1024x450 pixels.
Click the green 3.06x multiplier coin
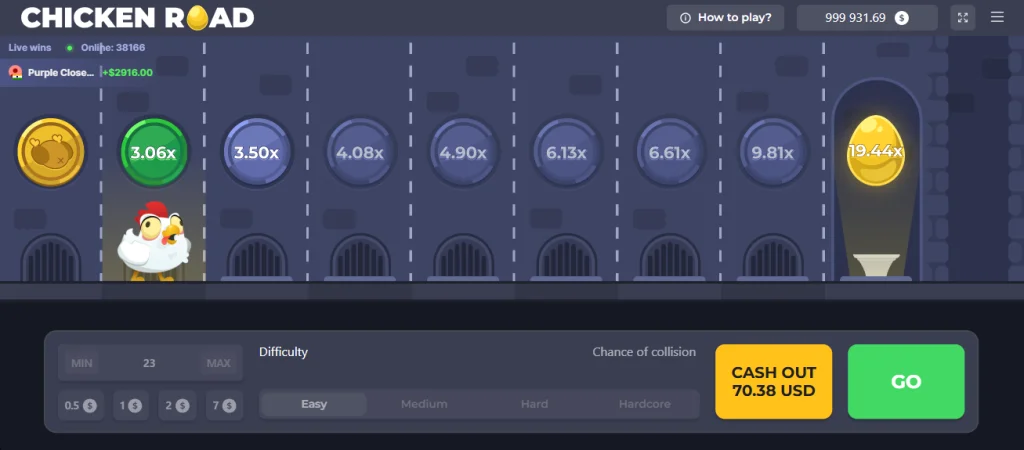click(x=153, y=152)
